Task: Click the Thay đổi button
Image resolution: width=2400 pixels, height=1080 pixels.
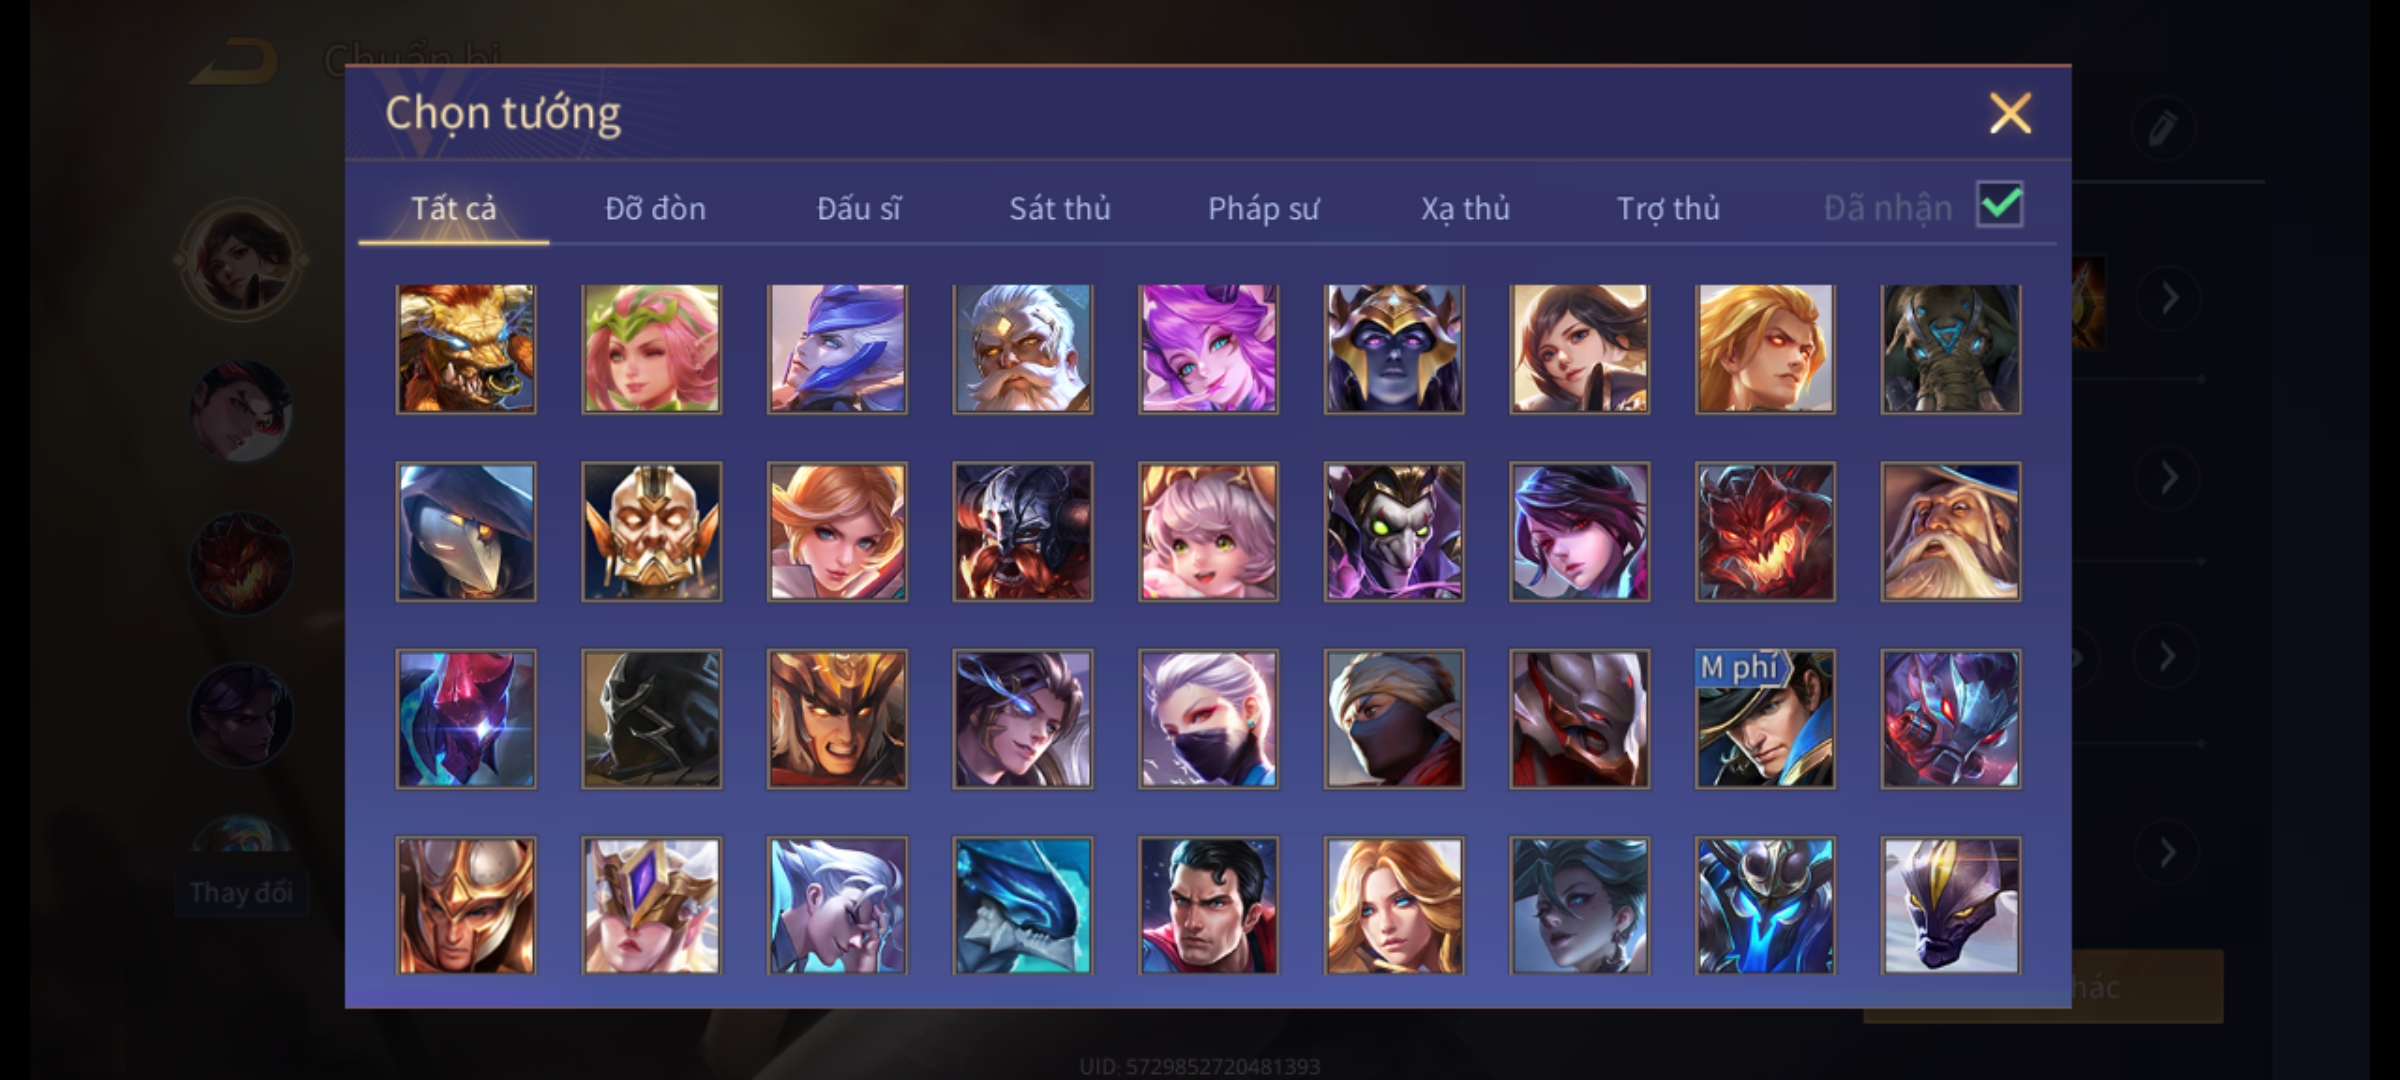Action: (x=240, y=892)
